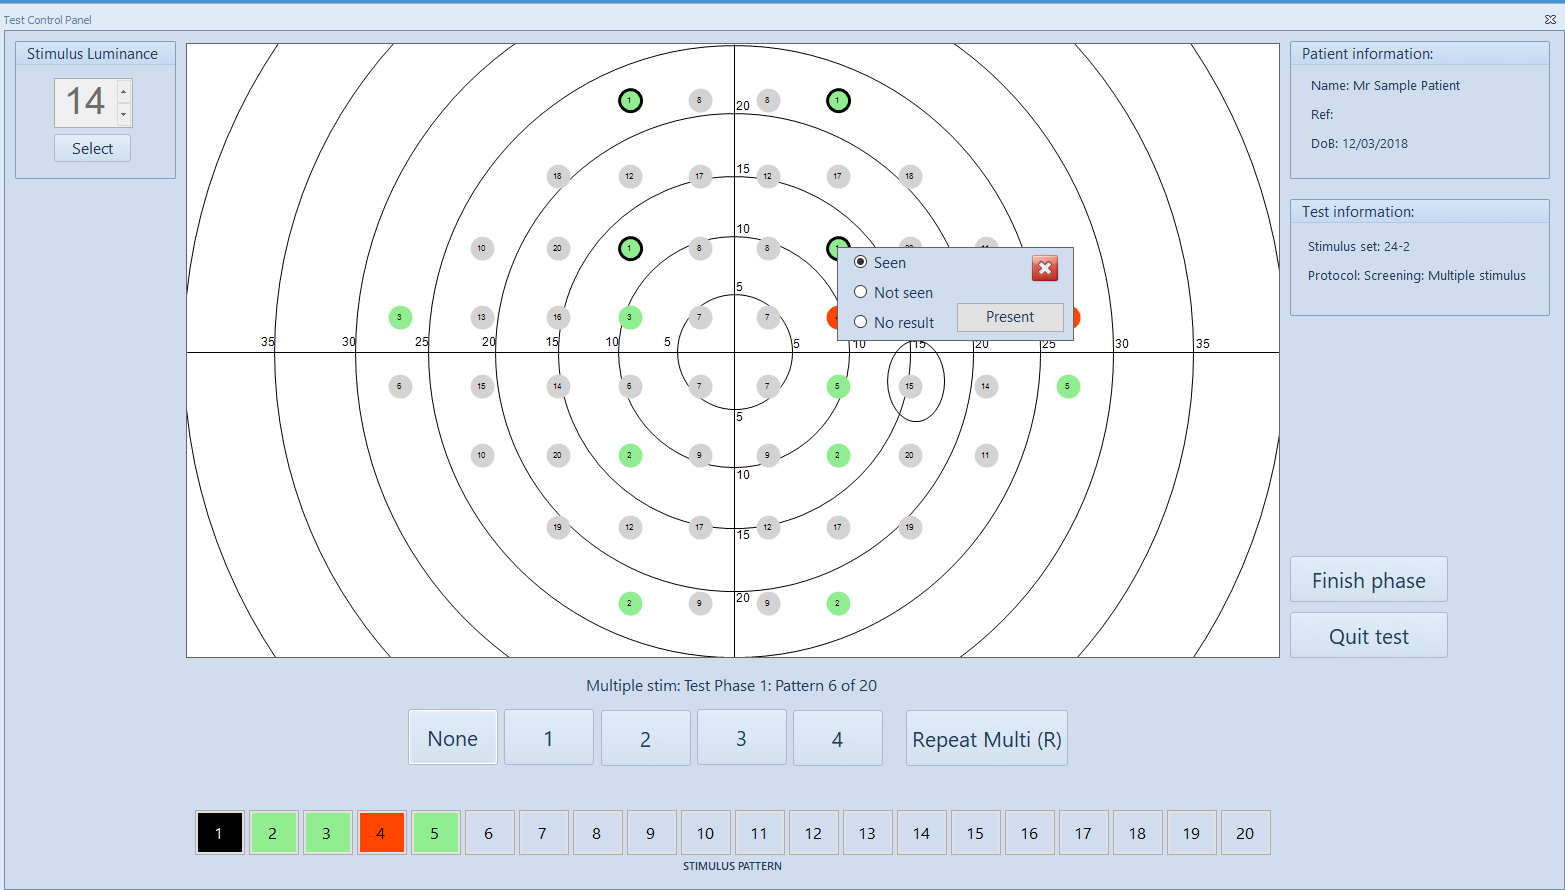Click the Finish phase button

click(x=1368, y=580)
